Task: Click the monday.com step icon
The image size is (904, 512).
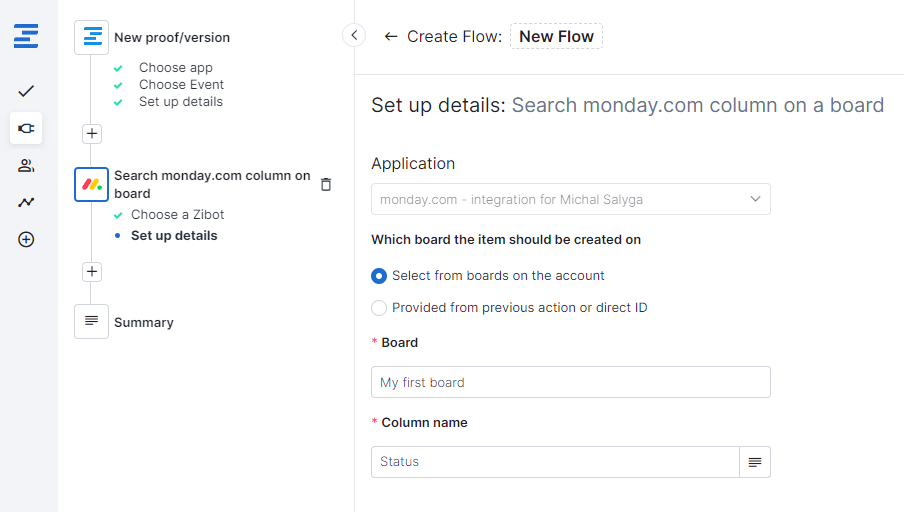Action: point(91,184)
